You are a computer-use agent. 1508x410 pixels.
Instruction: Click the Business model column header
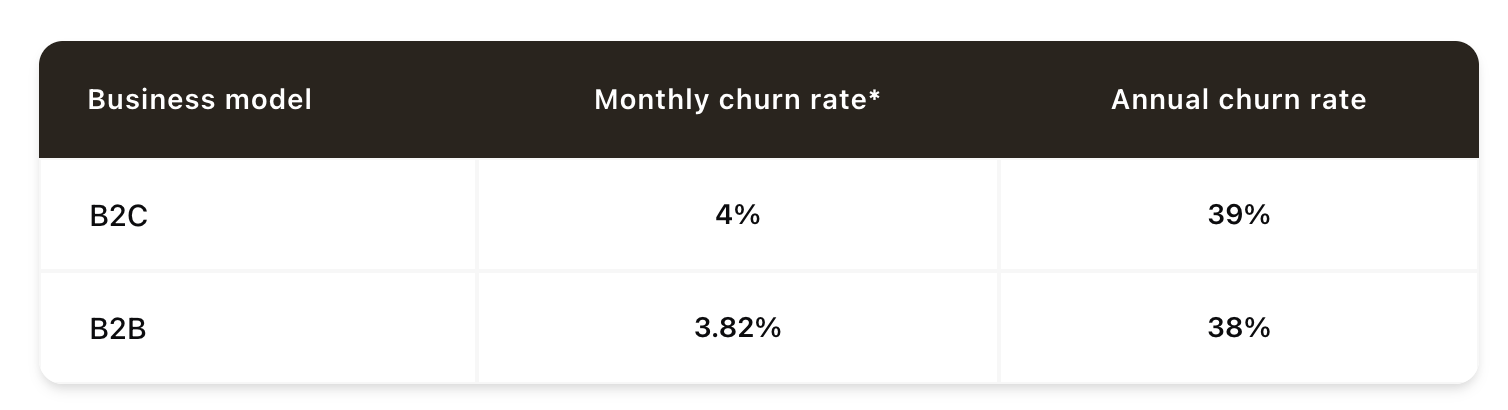coord(200,100)
